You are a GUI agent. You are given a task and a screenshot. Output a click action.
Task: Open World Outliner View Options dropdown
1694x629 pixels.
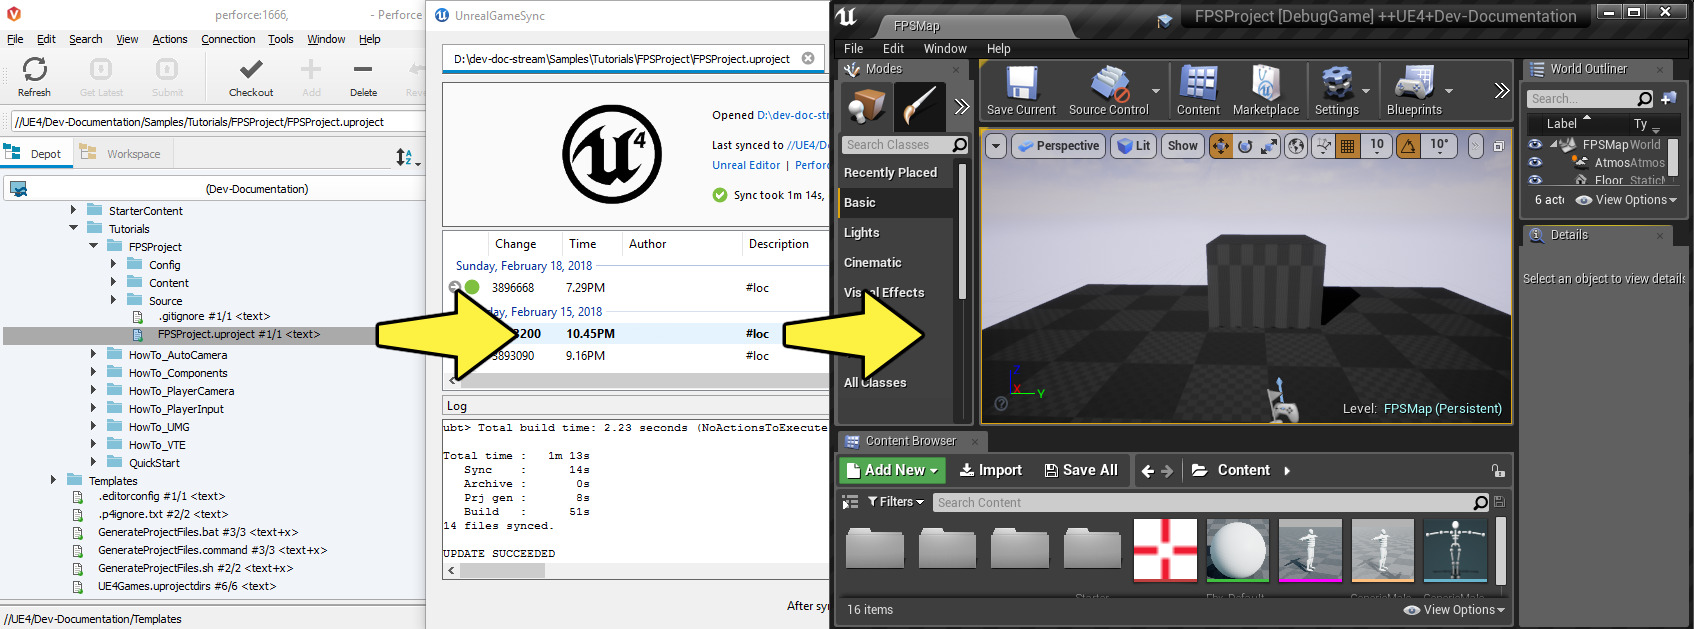(x=1626, y=200)
